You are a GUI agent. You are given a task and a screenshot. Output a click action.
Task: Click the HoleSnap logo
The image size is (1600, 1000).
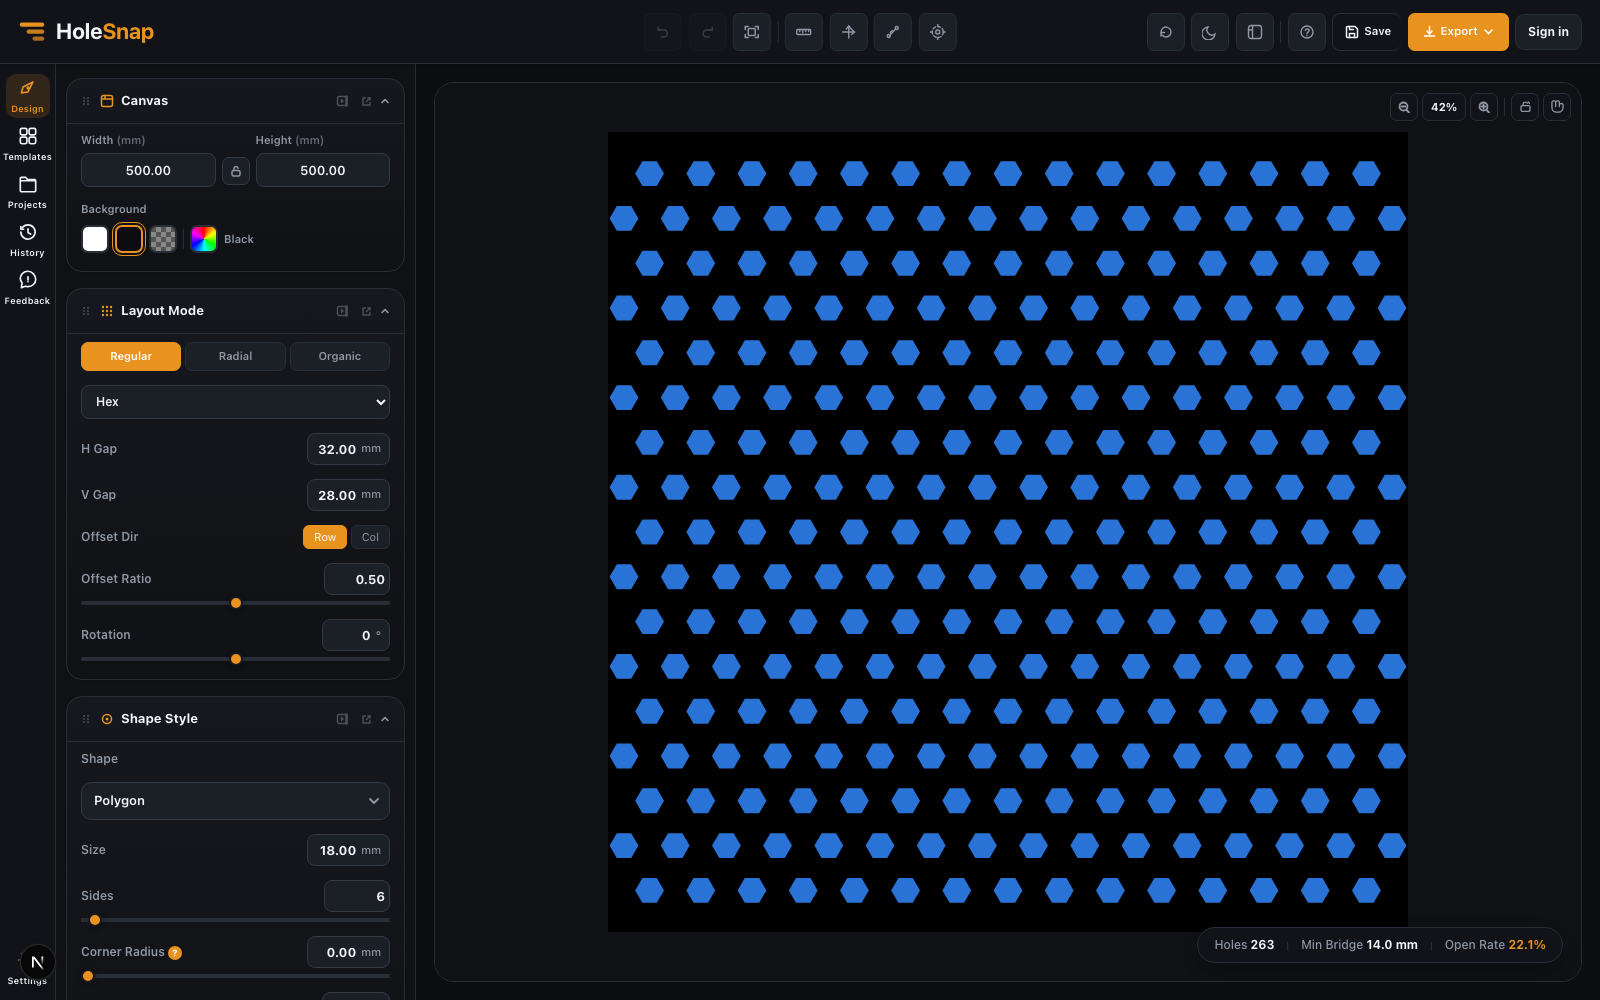pos(87,32)
